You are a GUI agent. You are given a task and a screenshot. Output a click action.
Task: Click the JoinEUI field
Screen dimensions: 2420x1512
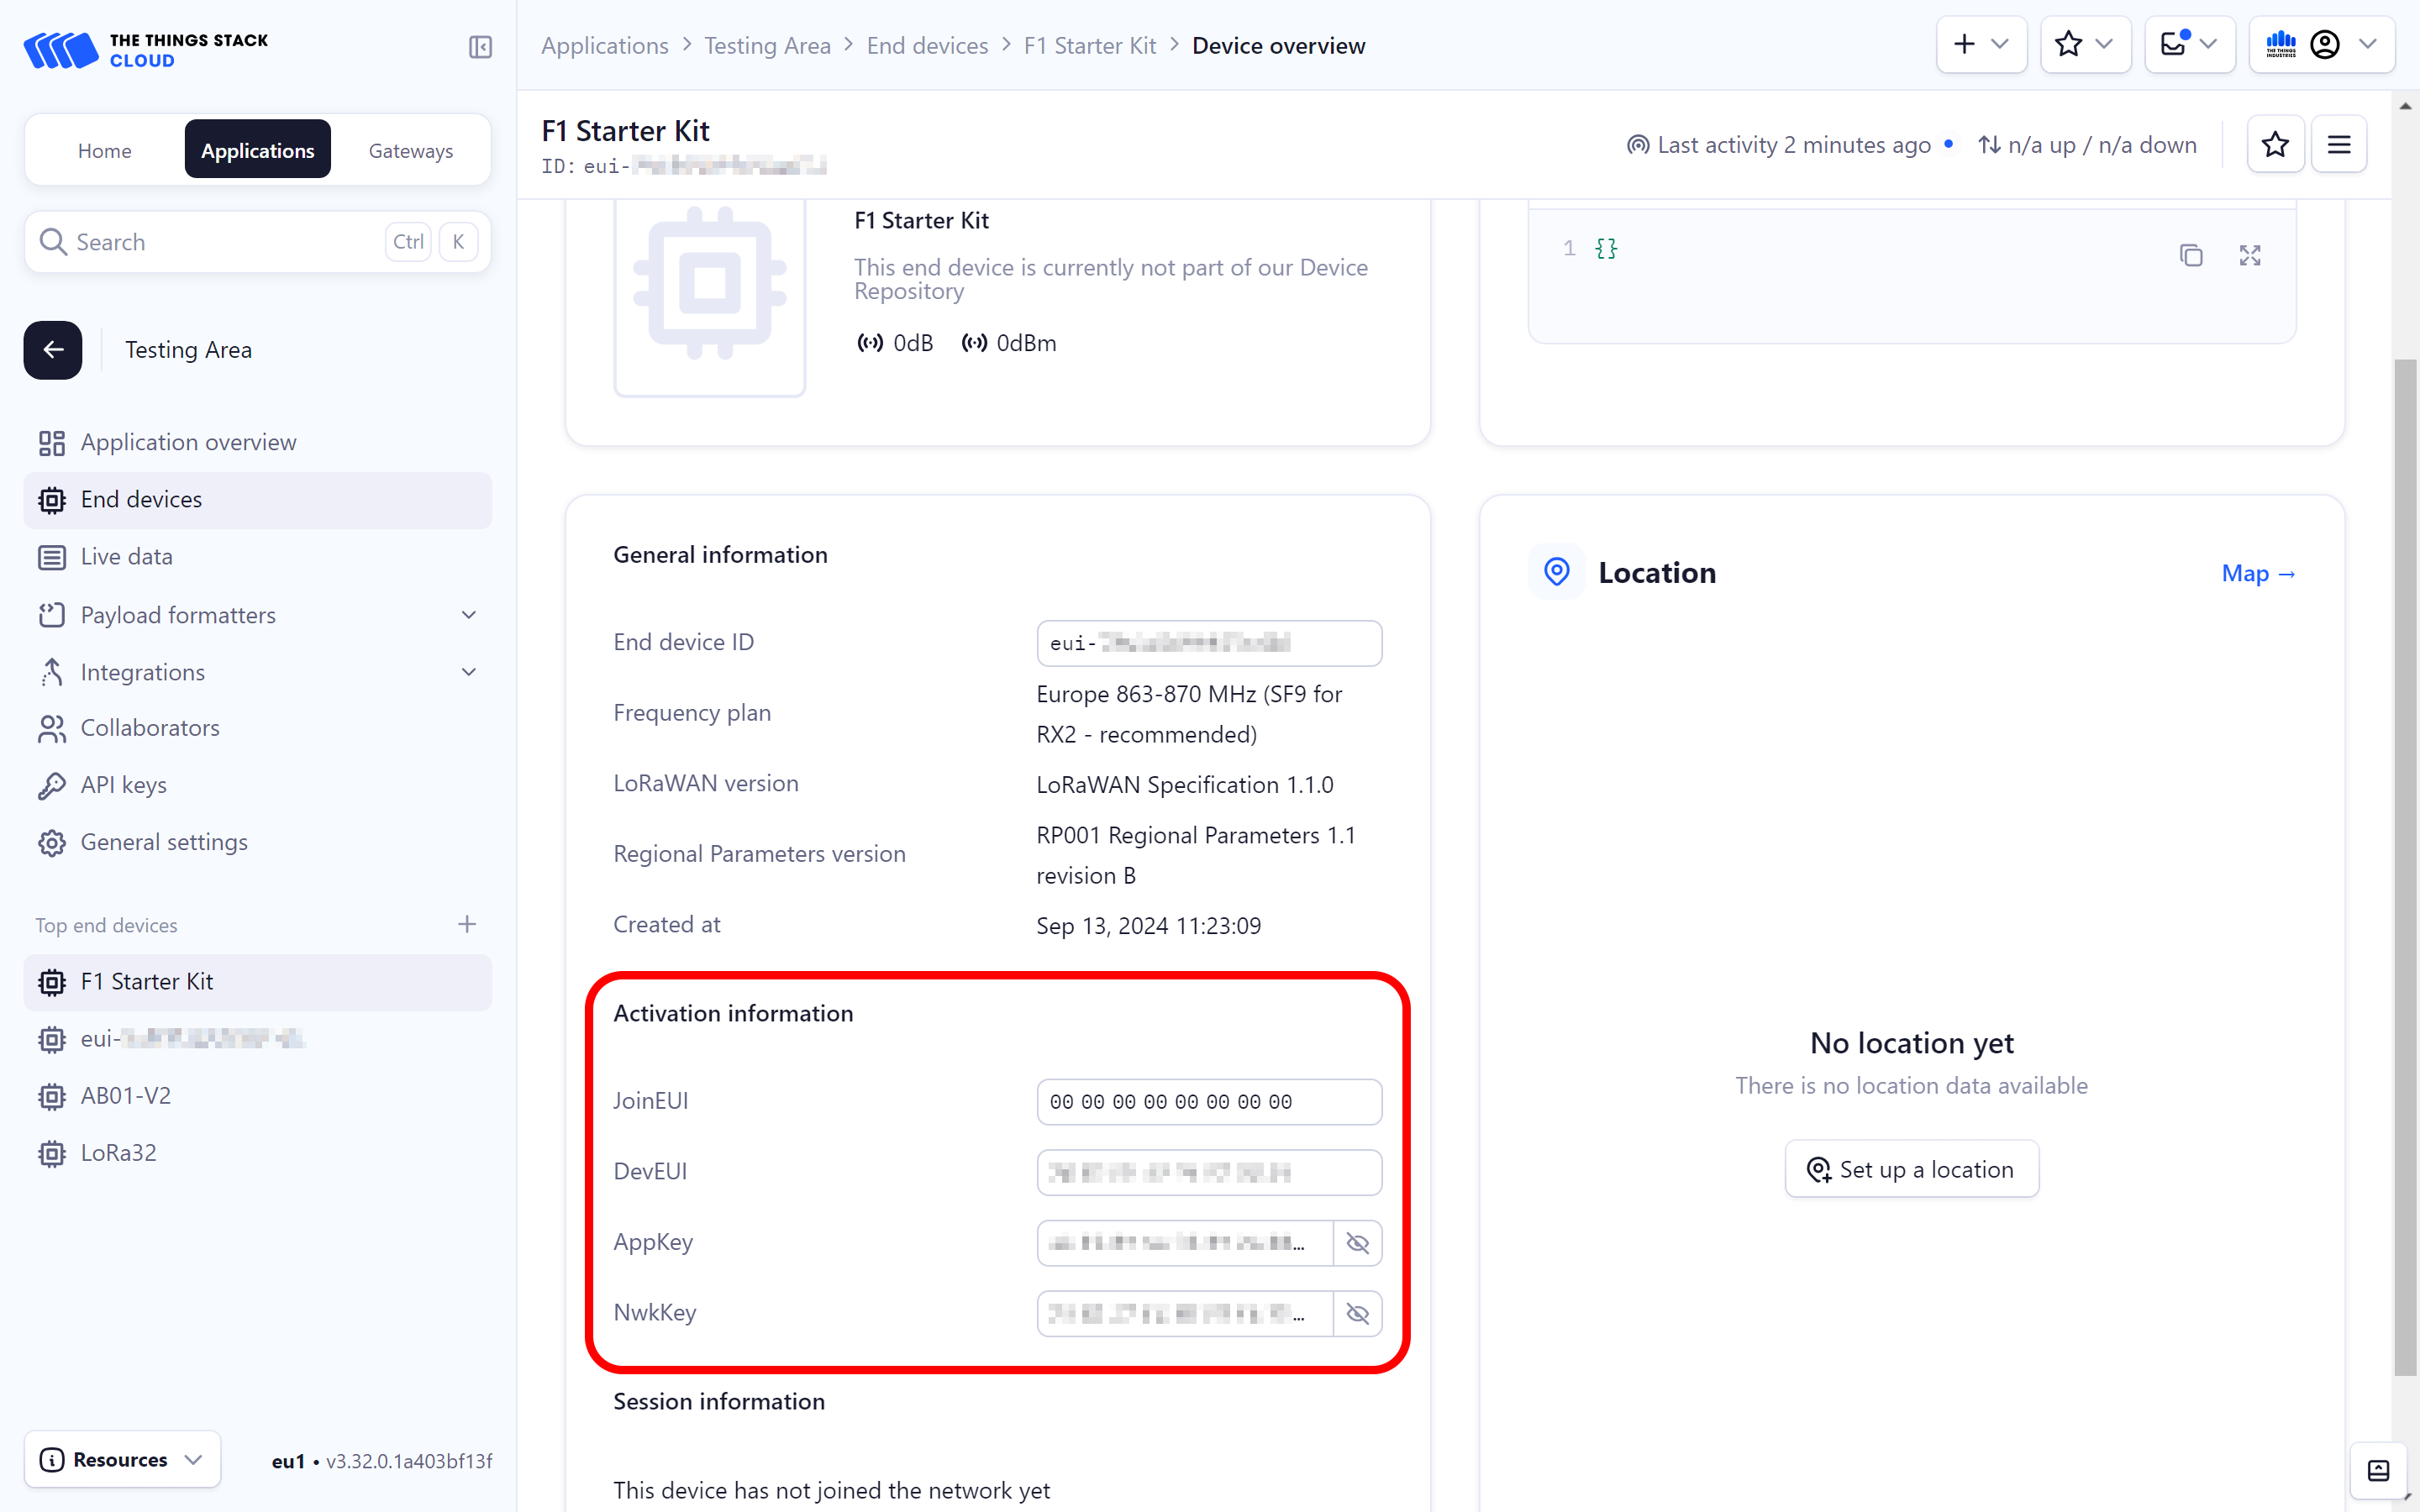1208,1101
